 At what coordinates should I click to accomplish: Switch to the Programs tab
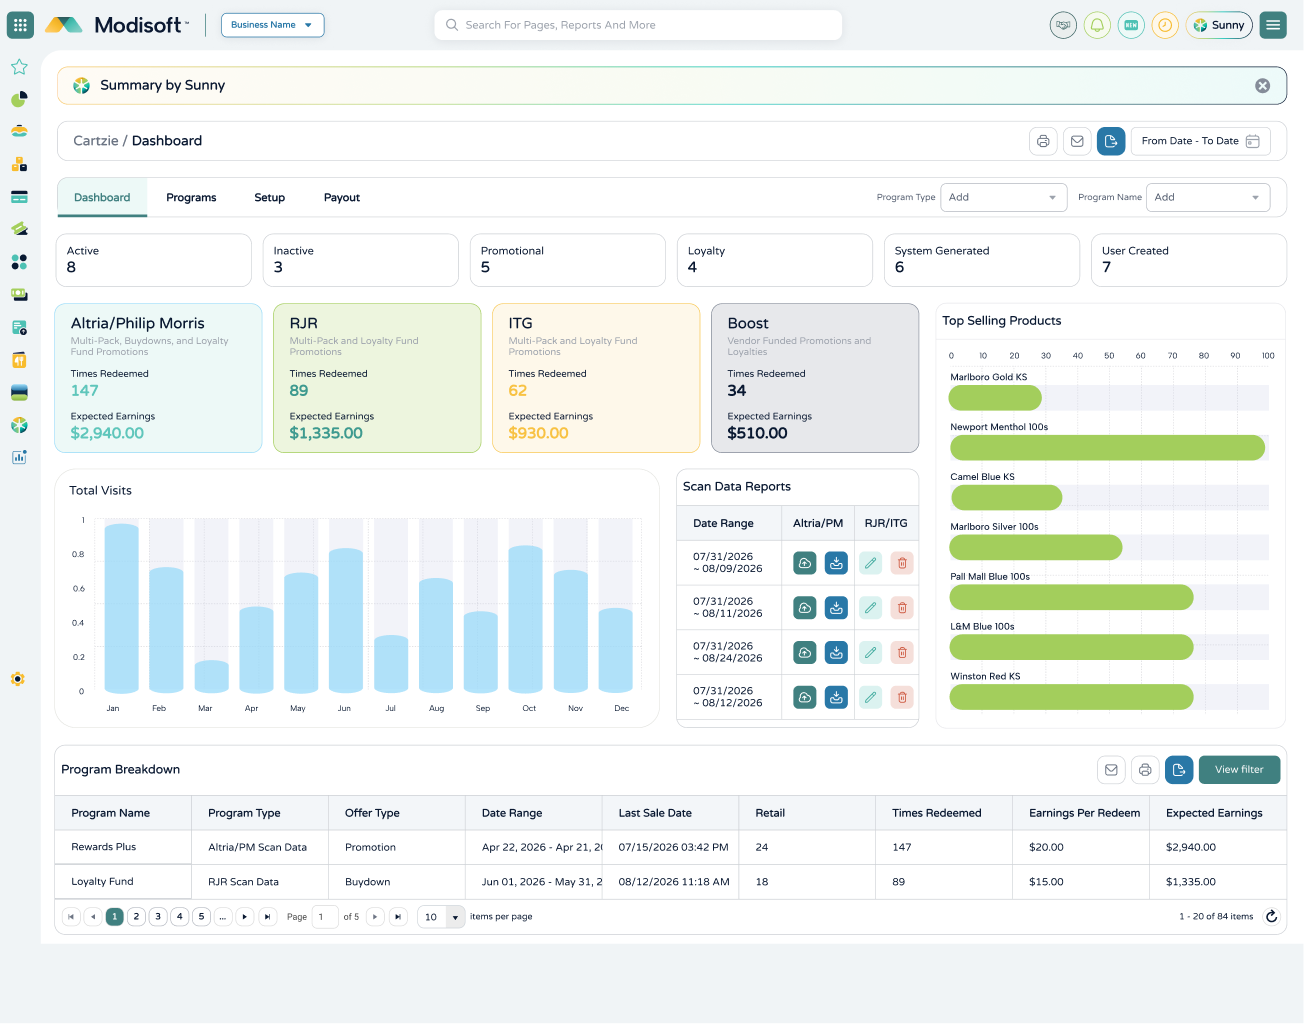click(191, 198)
